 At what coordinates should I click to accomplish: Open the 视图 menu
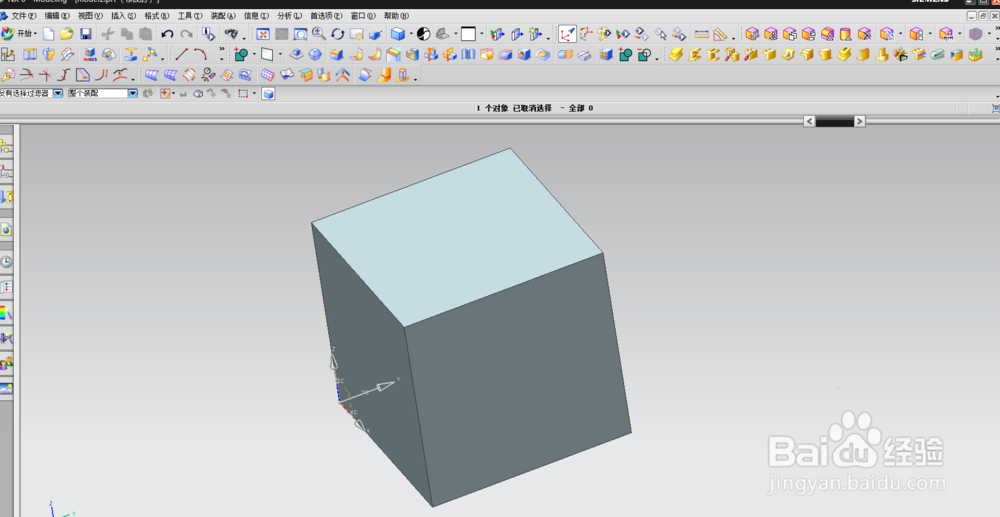tap(90, 16)
